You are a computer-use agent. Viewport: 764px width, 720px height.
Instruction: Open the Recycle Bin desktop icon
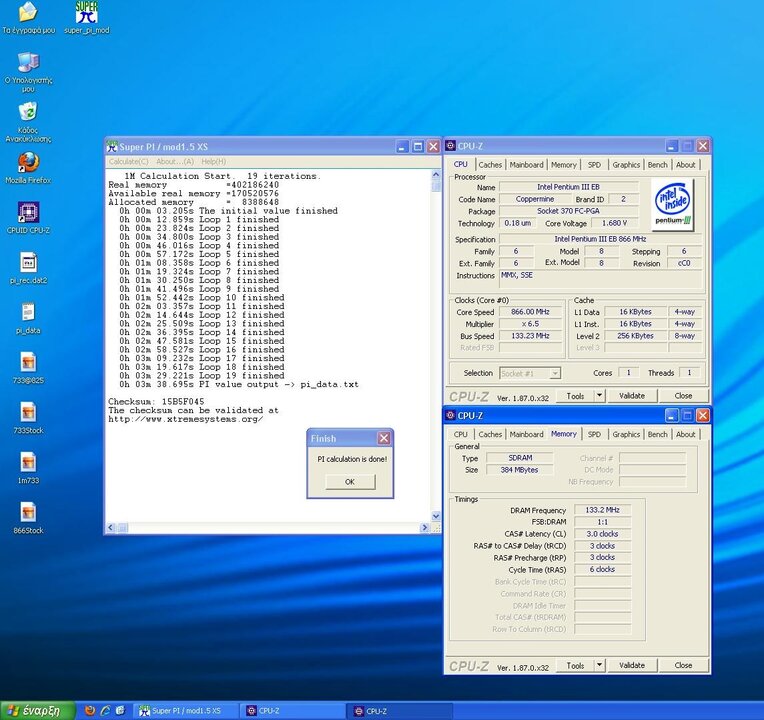pos(28,122)
